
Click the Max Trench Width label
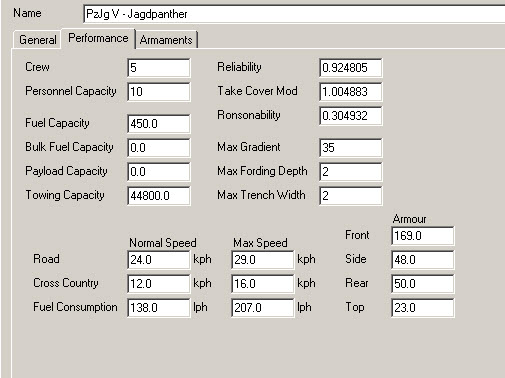coord(261,195)
